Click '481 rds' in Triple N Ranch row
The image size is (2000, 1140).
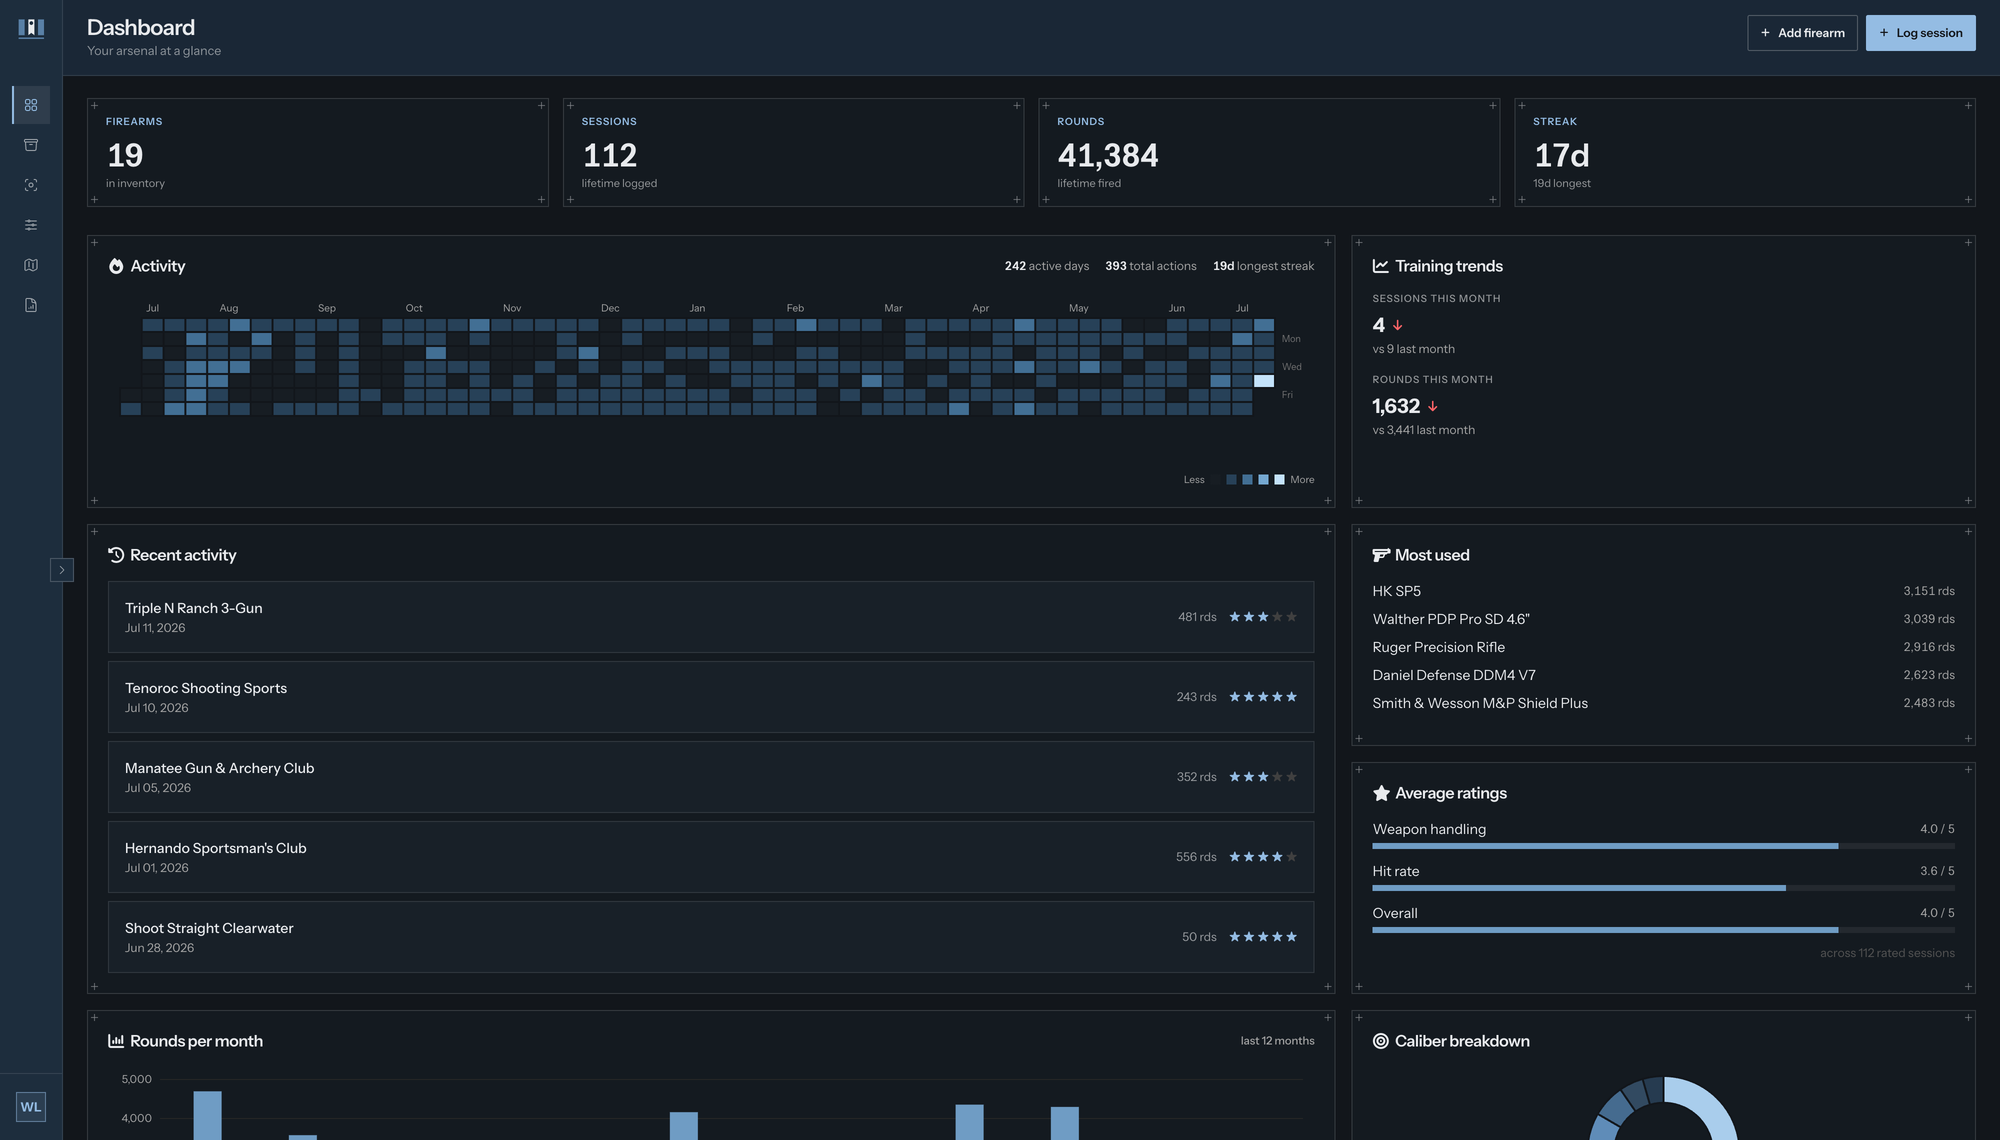1197,617
